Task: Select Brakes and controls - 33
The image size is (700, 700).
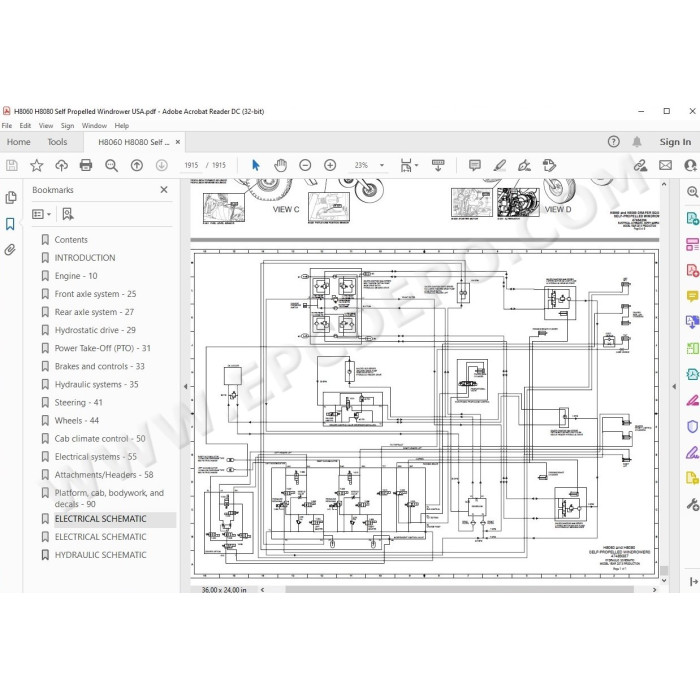Action: tap(100, 366)
